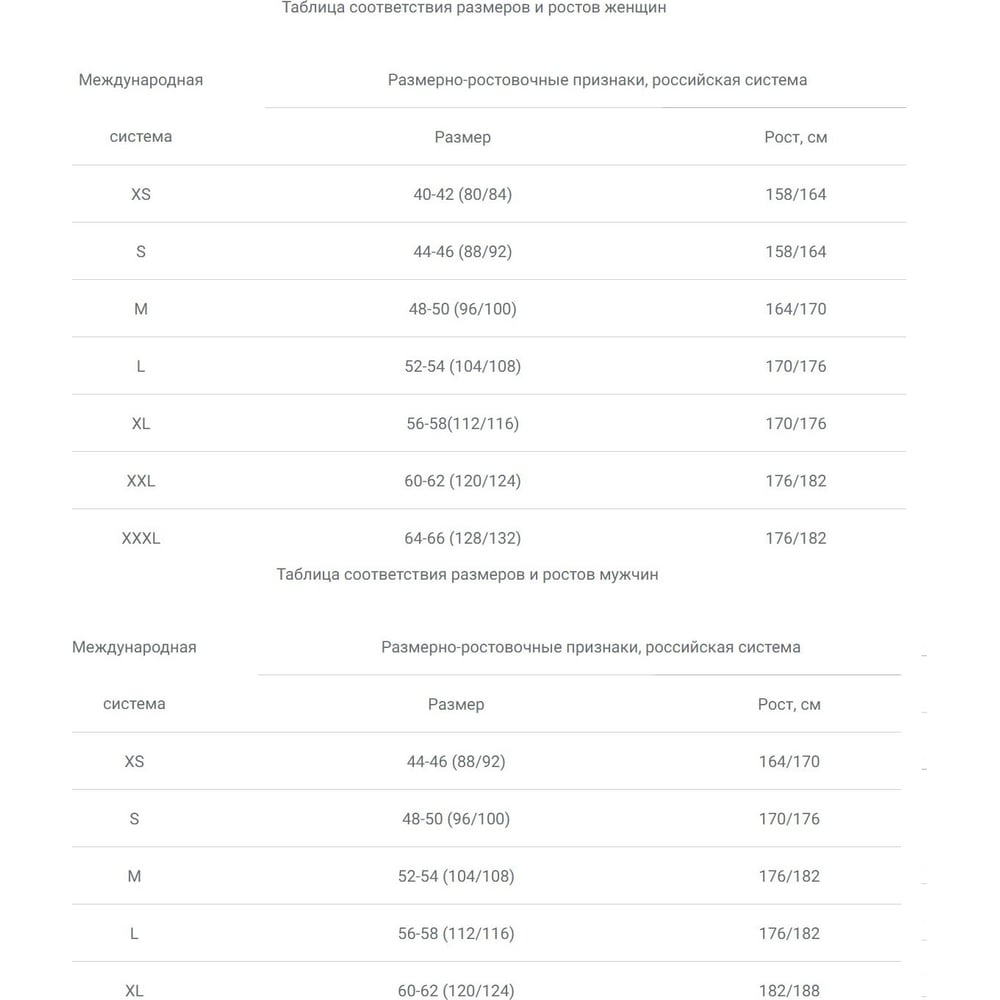The width and height of the screenshot is (1000, 1000).
Task: Click "Рост, см" header in men's table
Action: pyautogui.click(x=789, y=704)
